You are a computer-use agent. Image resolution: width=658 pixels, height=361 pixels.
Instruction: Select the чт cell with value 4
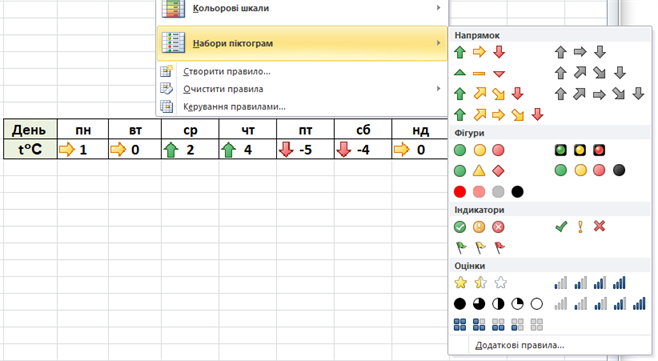(x=248, y=149)
